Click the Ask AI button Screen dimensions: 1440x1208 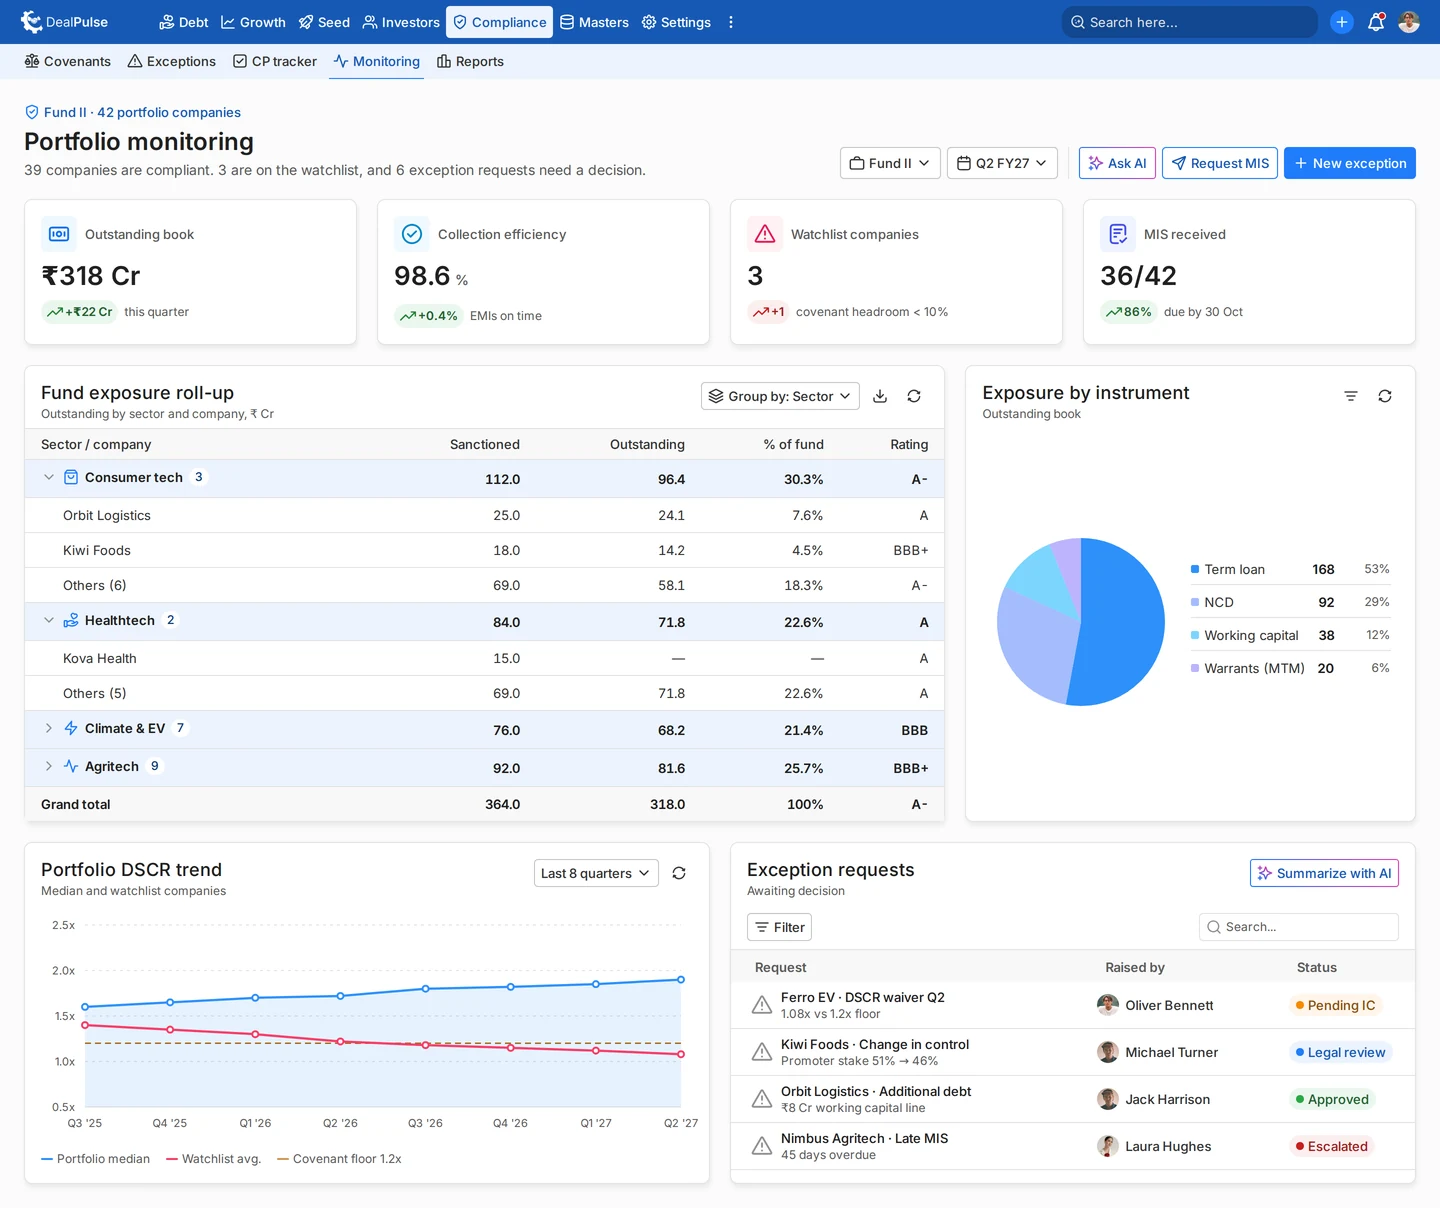pyautogui.click(x=1117, y=163)
